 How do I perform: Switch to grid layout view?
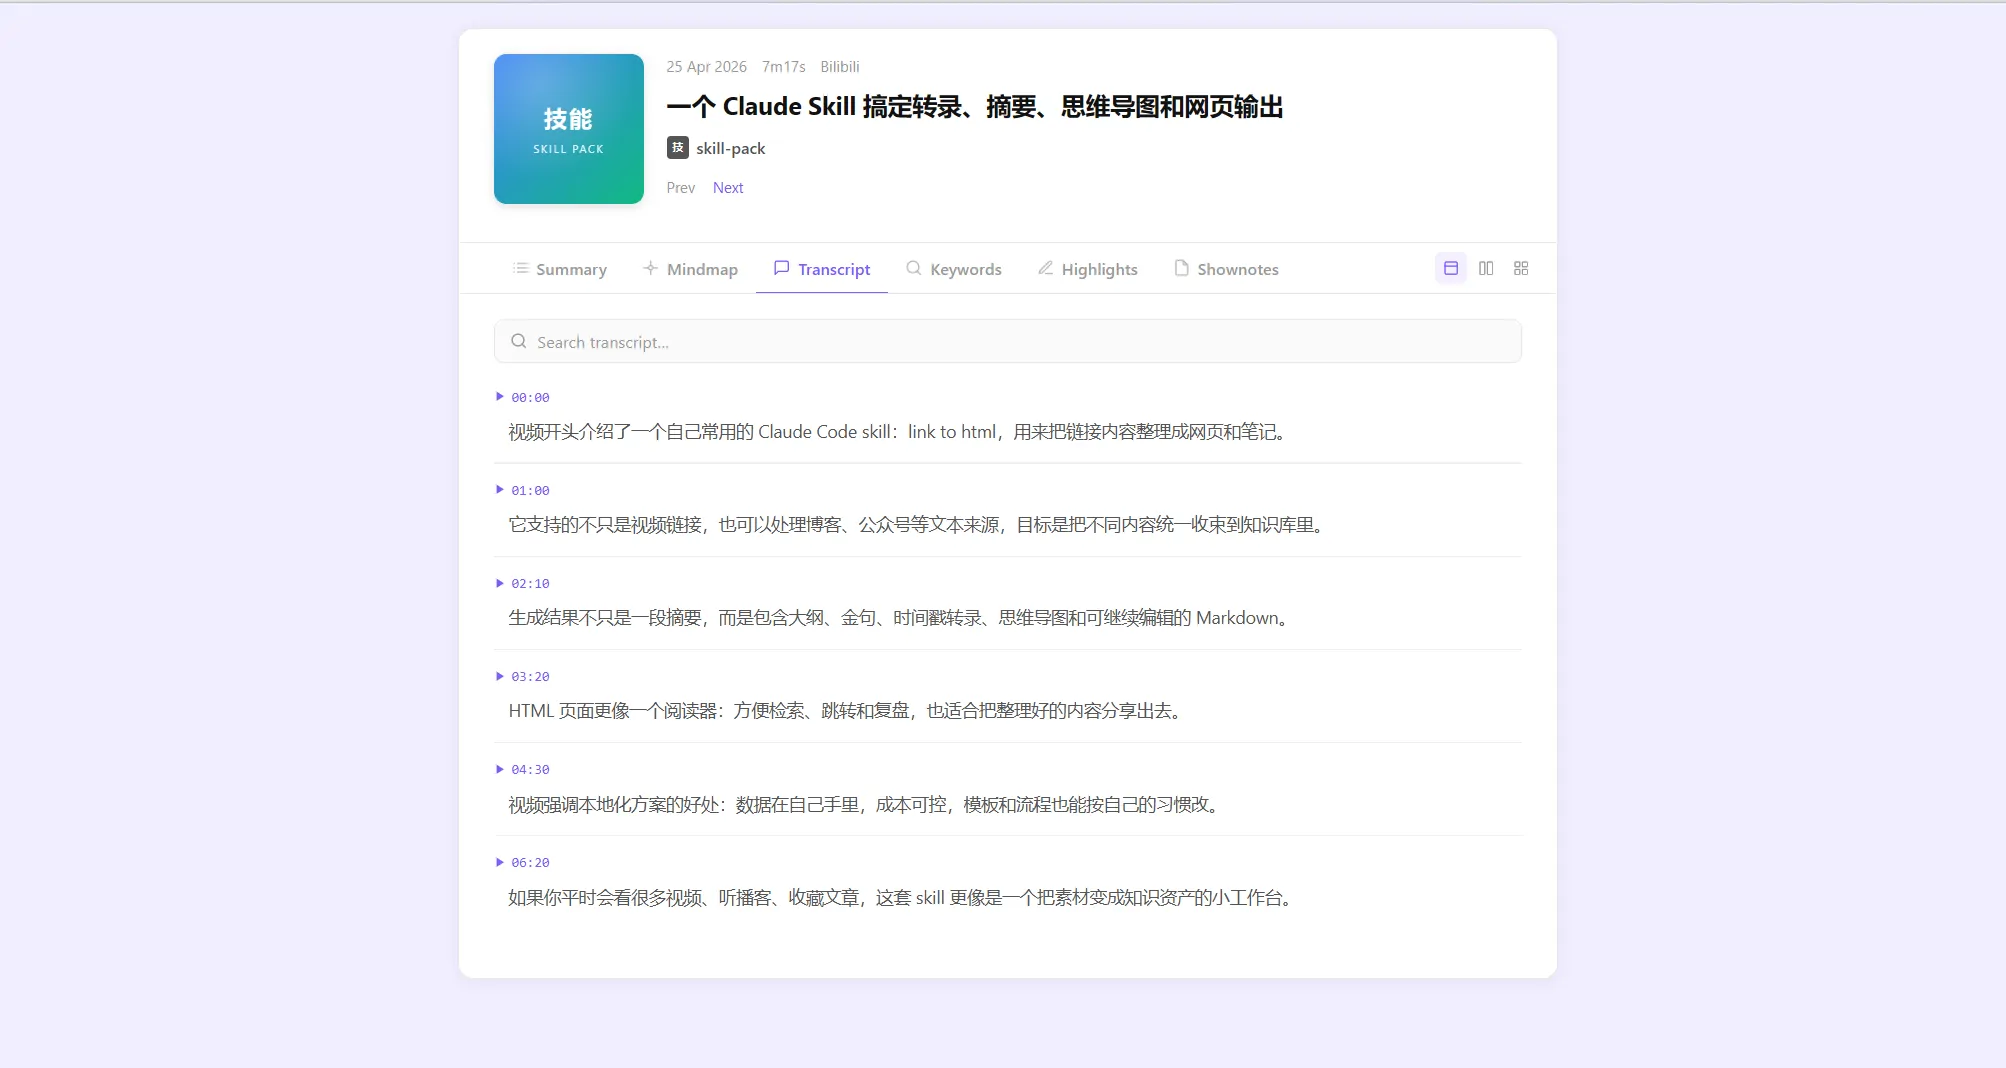1521,268
